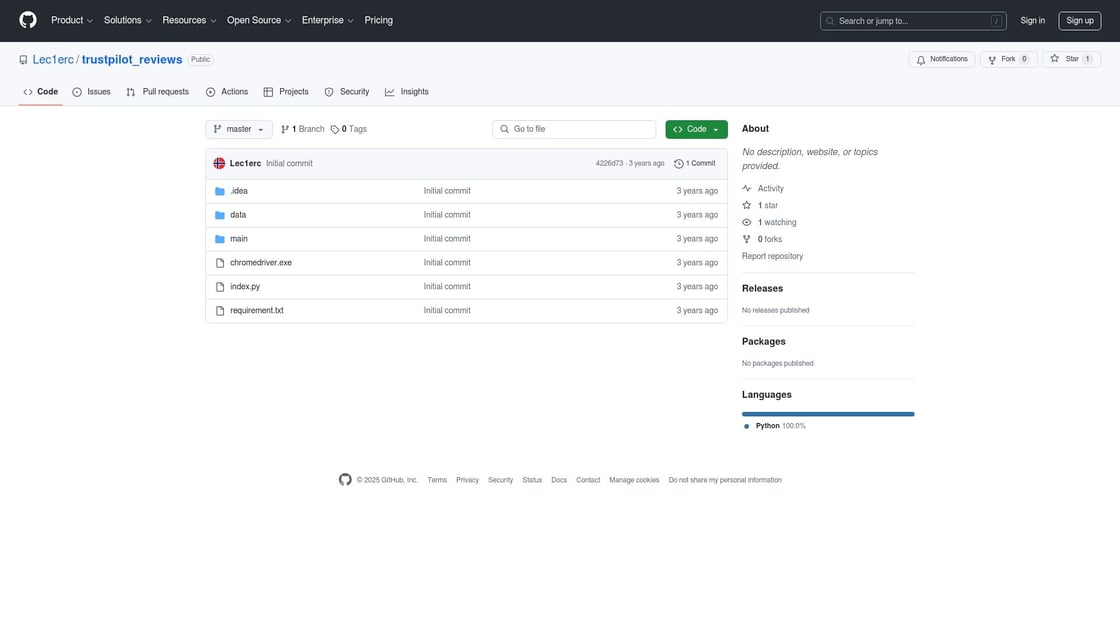Open the Lec1erc owner profile link
This screenshot has height=630, width=1120.
click(x=53, y=59)
